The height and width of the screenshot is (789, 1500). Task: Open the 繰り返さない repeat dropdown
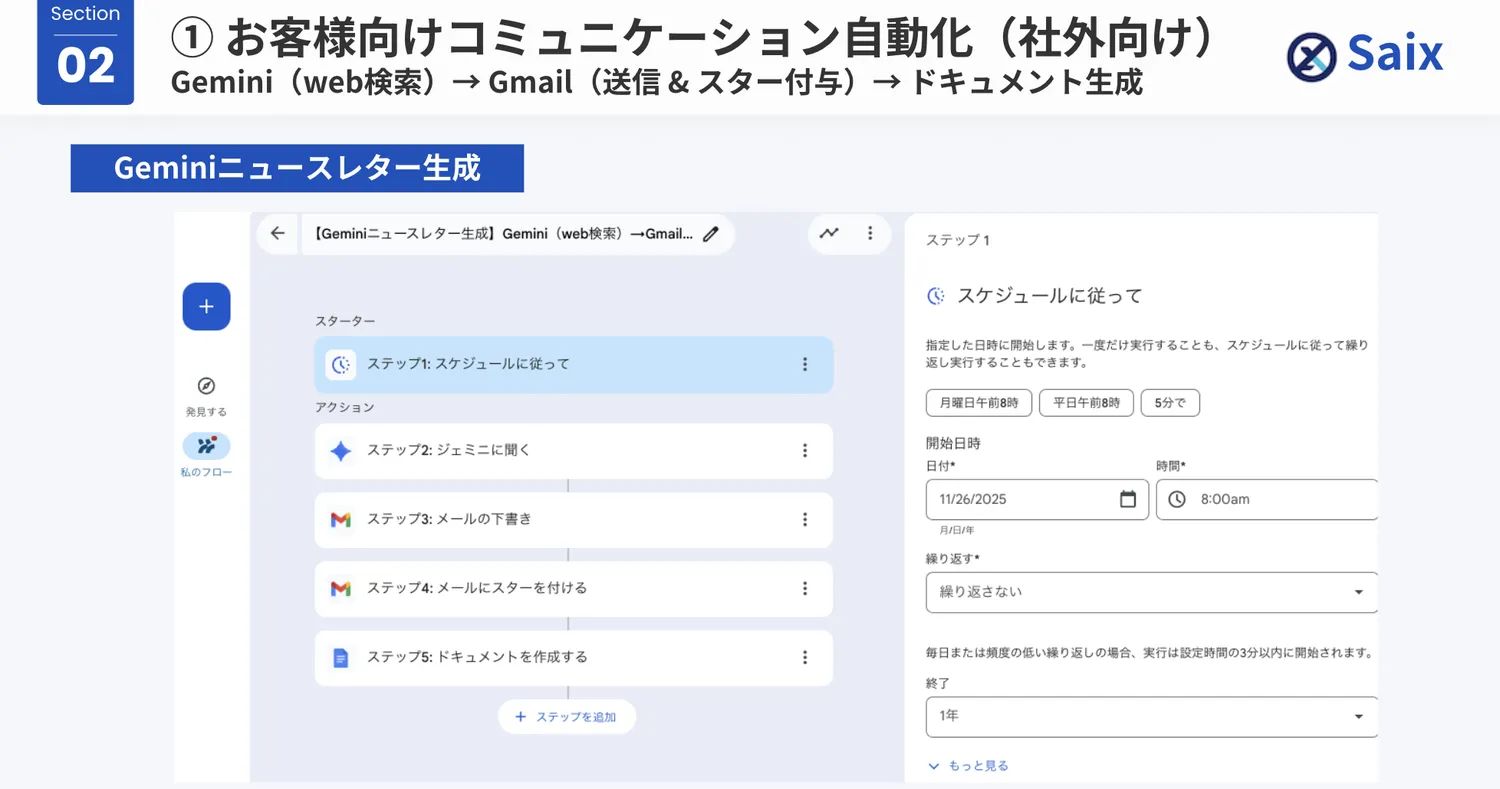[x=1152, y=592]
